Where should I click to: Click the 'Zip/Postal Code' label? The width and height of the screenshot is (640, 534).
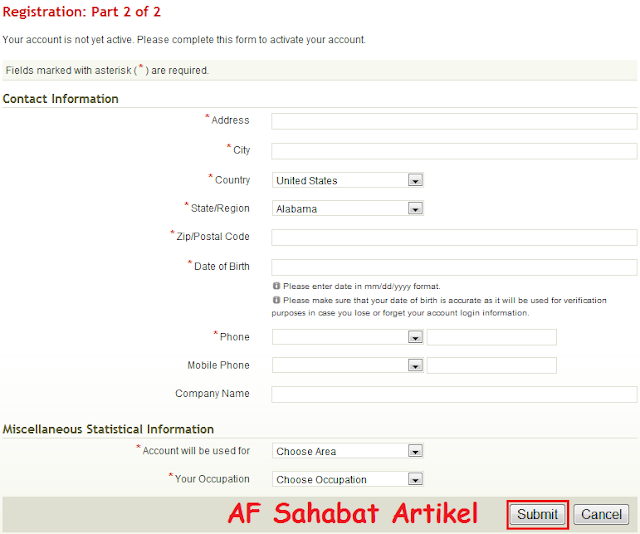click(x=213, y=236)
